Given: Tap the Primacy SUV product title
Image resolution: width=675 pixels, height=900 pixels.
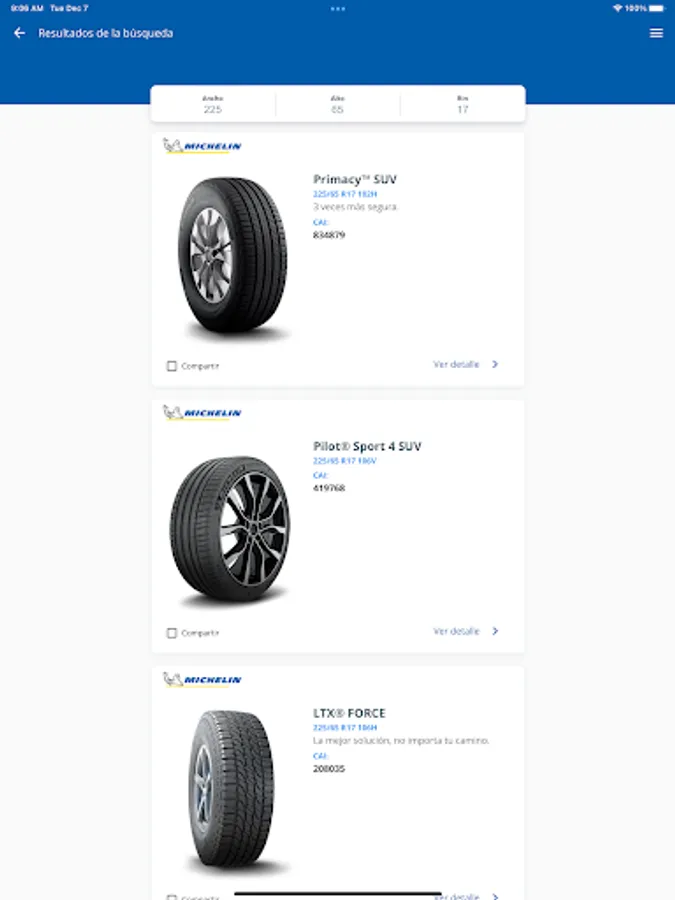Looking at the screenshot, I should click(355, 180).
